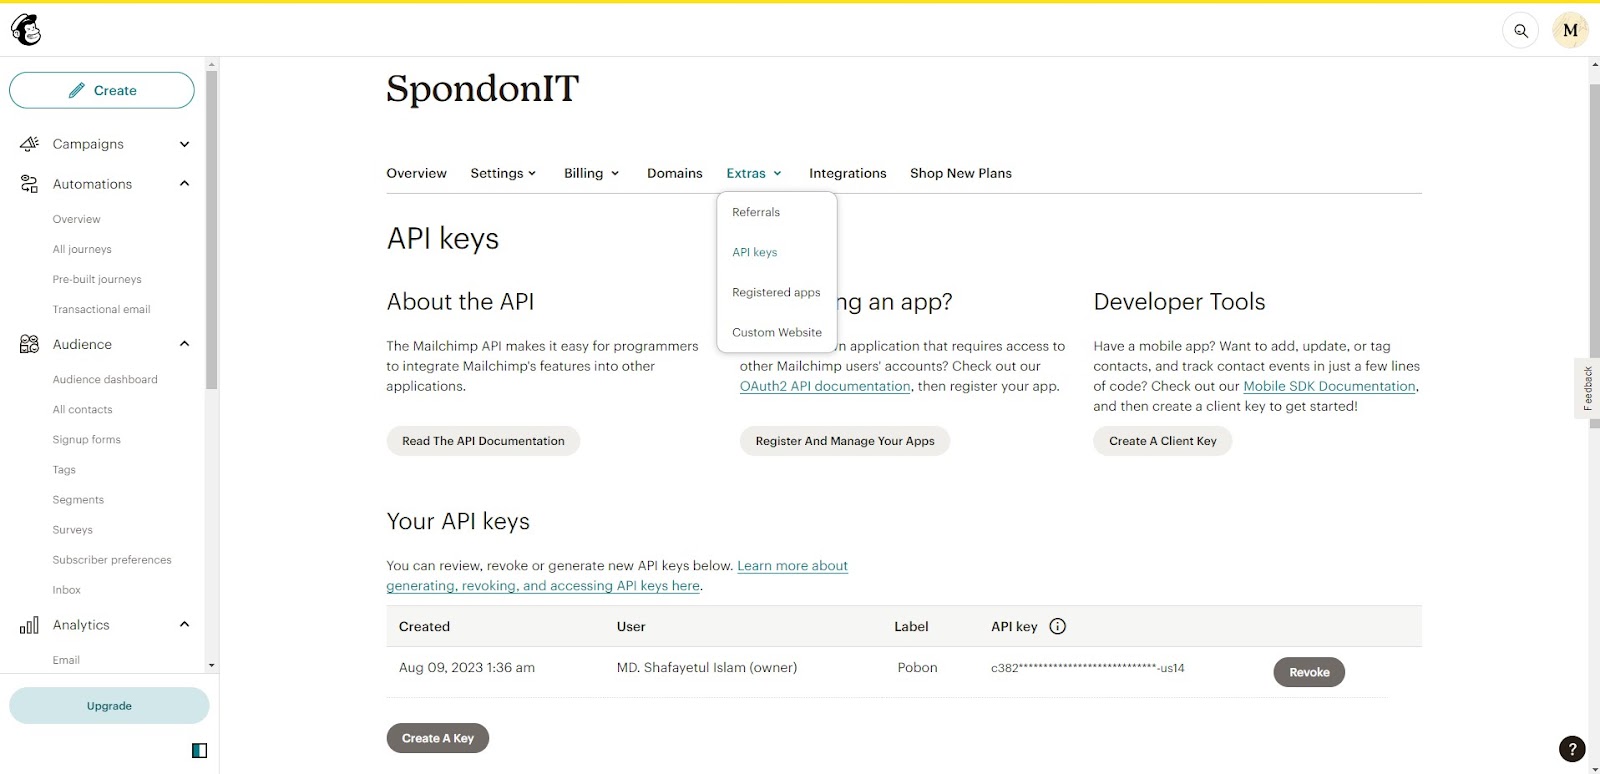Viewport: 1600px width, 774px height.
Task: Click the sidebar scroll down arrow
Action: [x=211, y=664]
